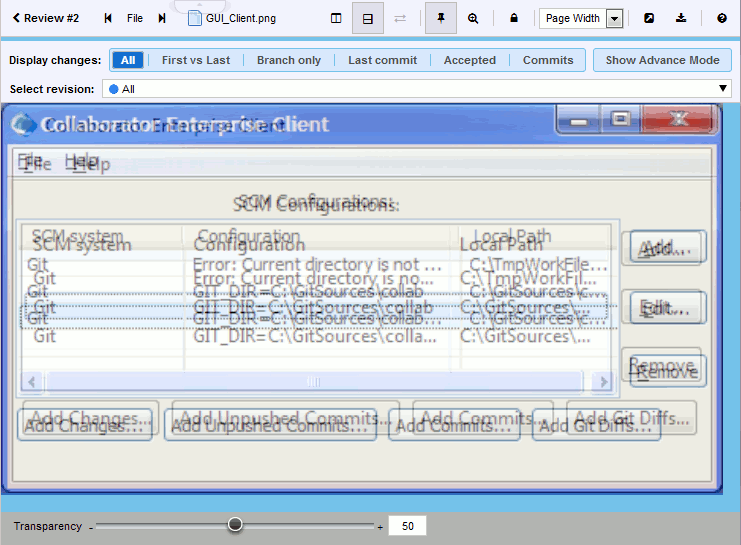Click the zoom-in magnifier icon
The image size is (741, 545).
[x=473, y=18]
